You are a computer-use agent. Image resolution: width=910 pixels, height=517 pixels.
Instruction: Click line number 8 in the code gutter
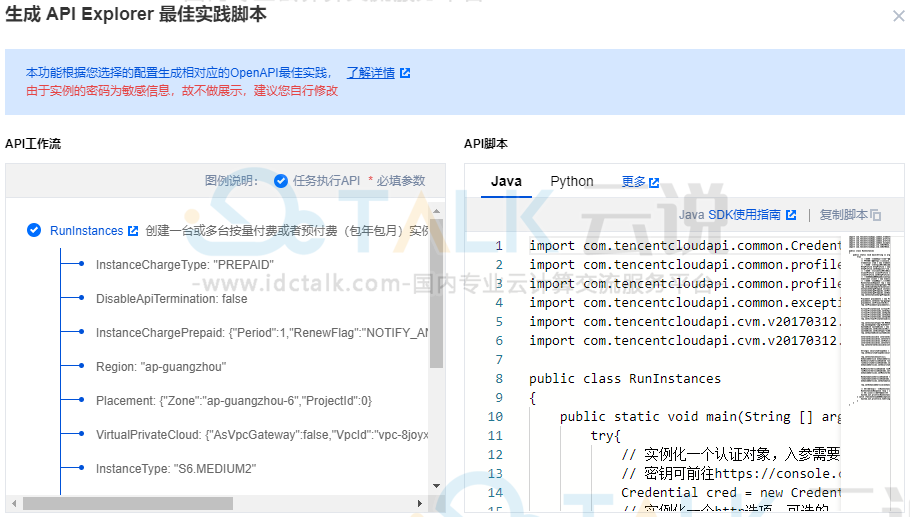click(499, 379)
